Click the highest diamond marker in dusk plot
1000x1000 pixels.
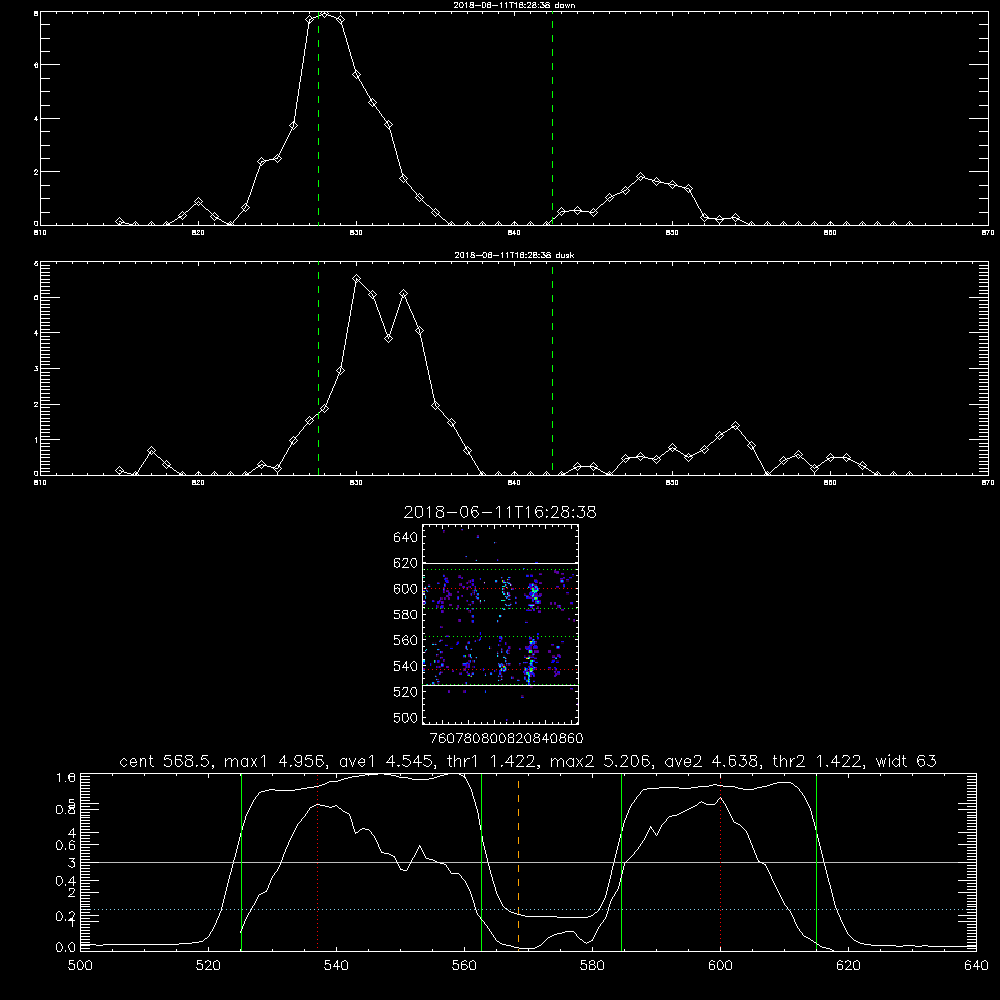pyautogui.click(x=357, y=279)
